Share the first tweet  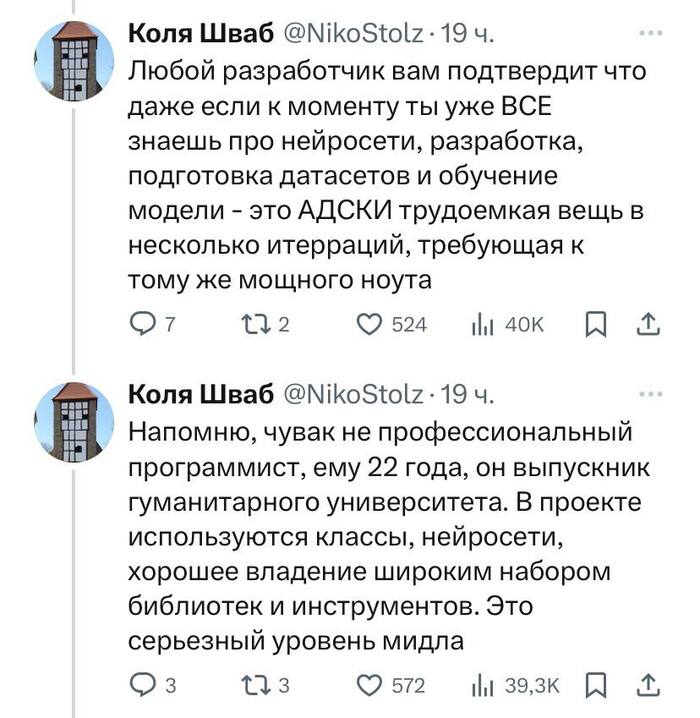[x=646, y=324]
